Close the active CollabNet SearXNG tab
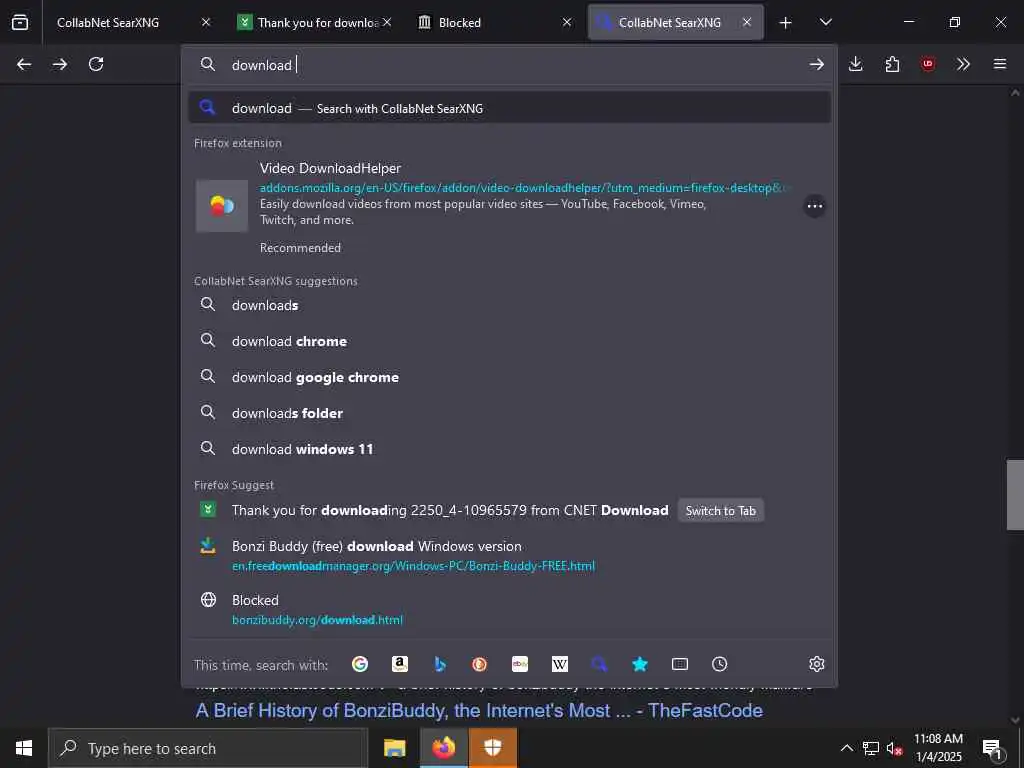Screen dimensions: 1024x768 747,22
